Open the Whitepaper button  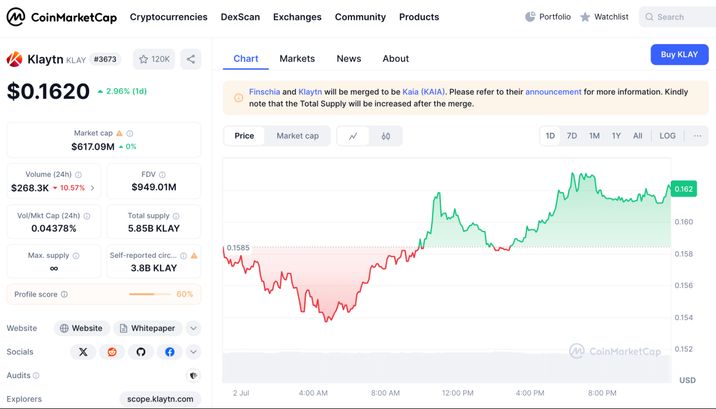point(147,328)
